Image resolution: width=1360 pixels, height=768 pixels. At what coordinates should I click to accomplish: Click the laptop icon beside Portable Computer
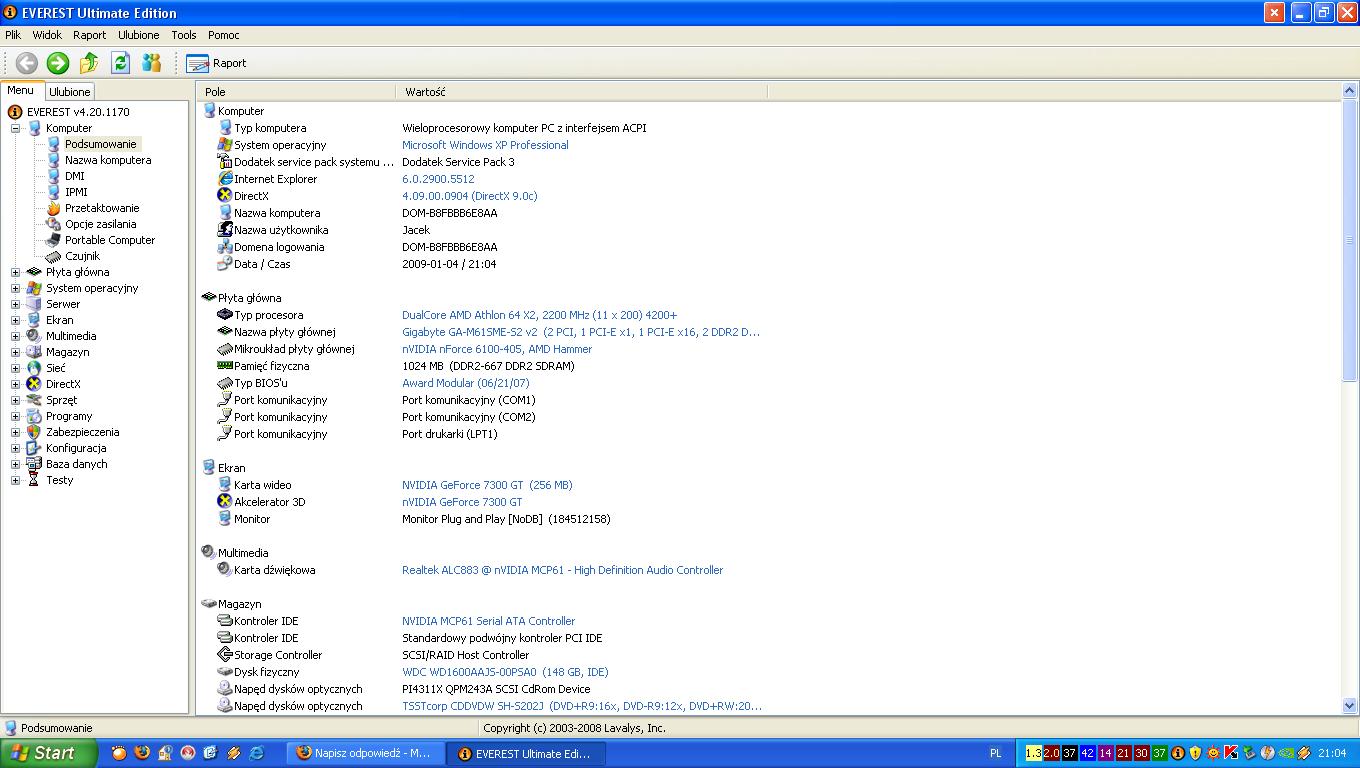point(54,240)
